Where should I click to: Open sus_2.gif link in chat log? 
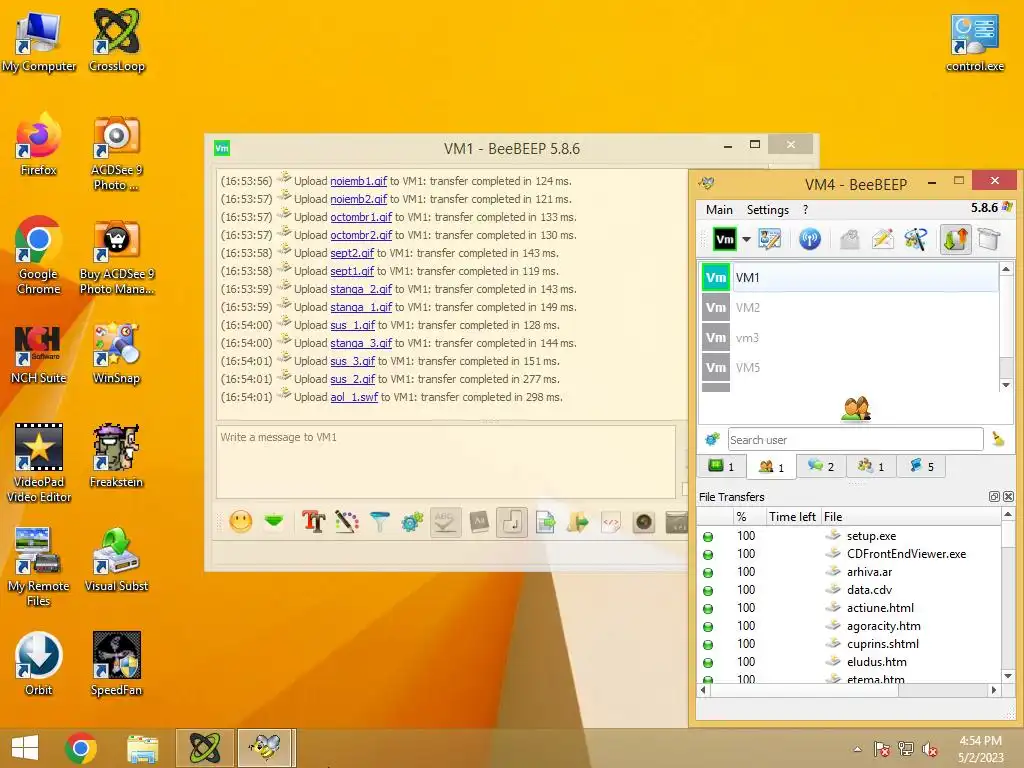pyautogui.click(x=353, y=379)
